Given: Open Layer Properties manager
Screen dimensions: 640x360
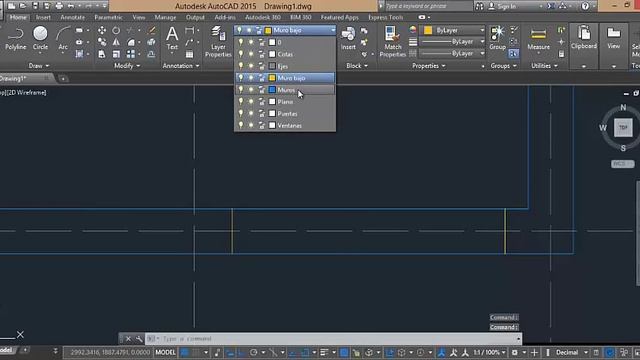Looking at the screenshot, I should point(218,41).
